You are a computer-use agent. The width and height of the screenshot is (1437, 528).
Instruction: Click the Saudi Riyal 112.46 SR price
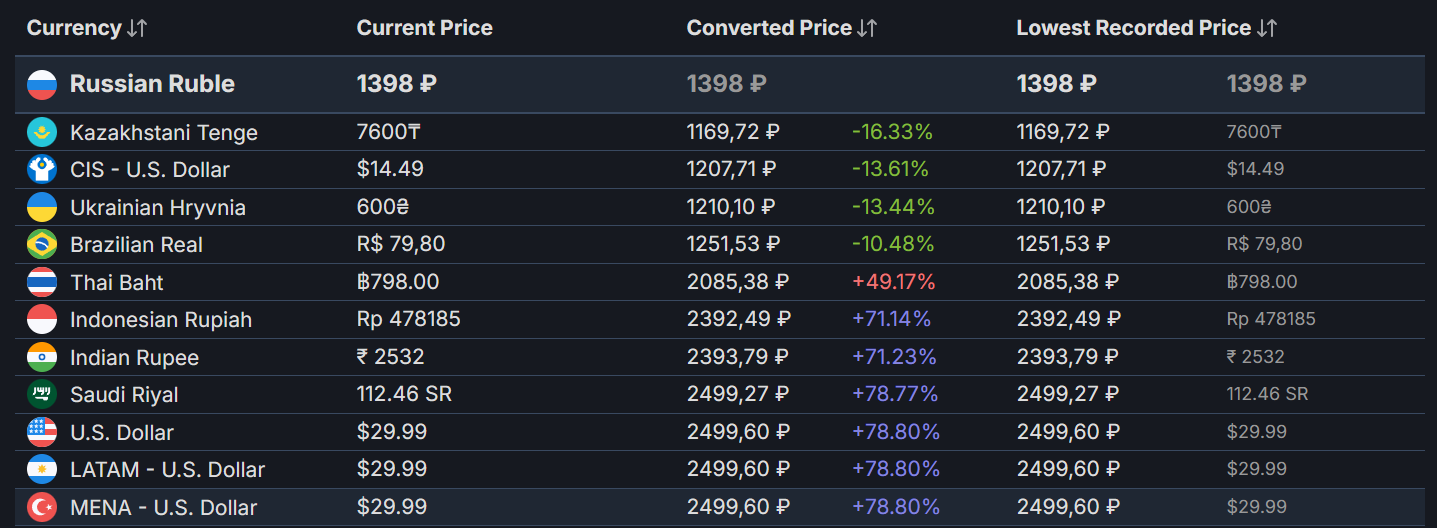(x=404, y=394)
